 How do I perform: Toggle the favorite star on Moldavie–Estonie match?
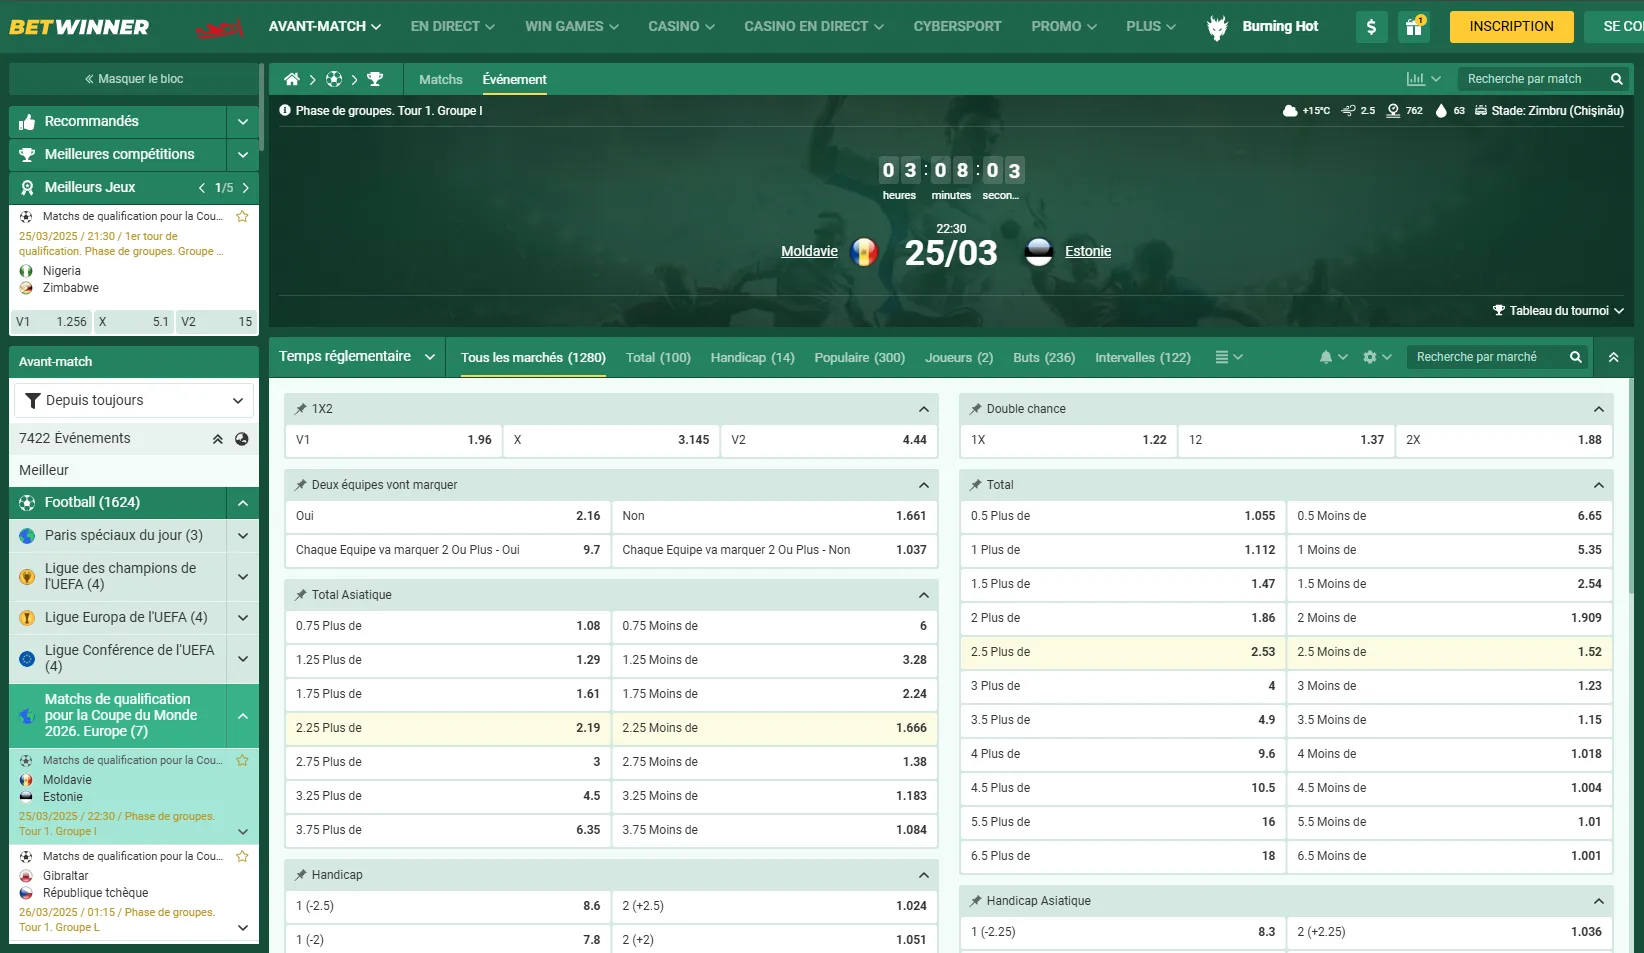coord(242,760)
